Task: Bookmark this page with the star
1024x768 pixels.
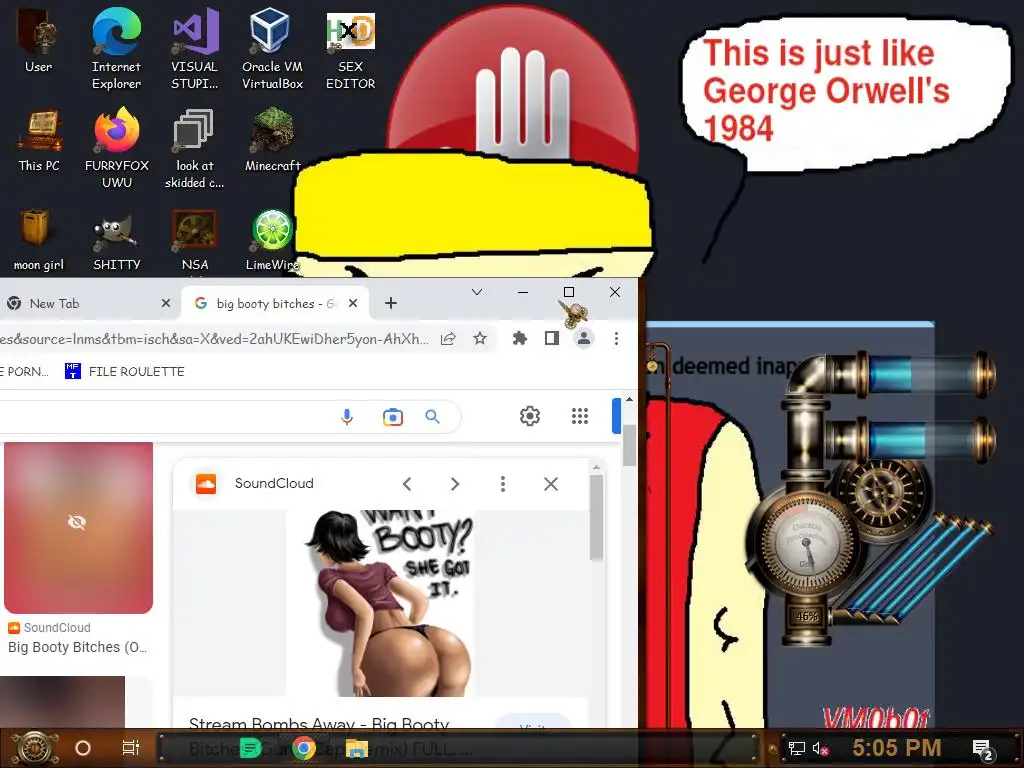Action: pyautogui.click(x=480, y=339)
